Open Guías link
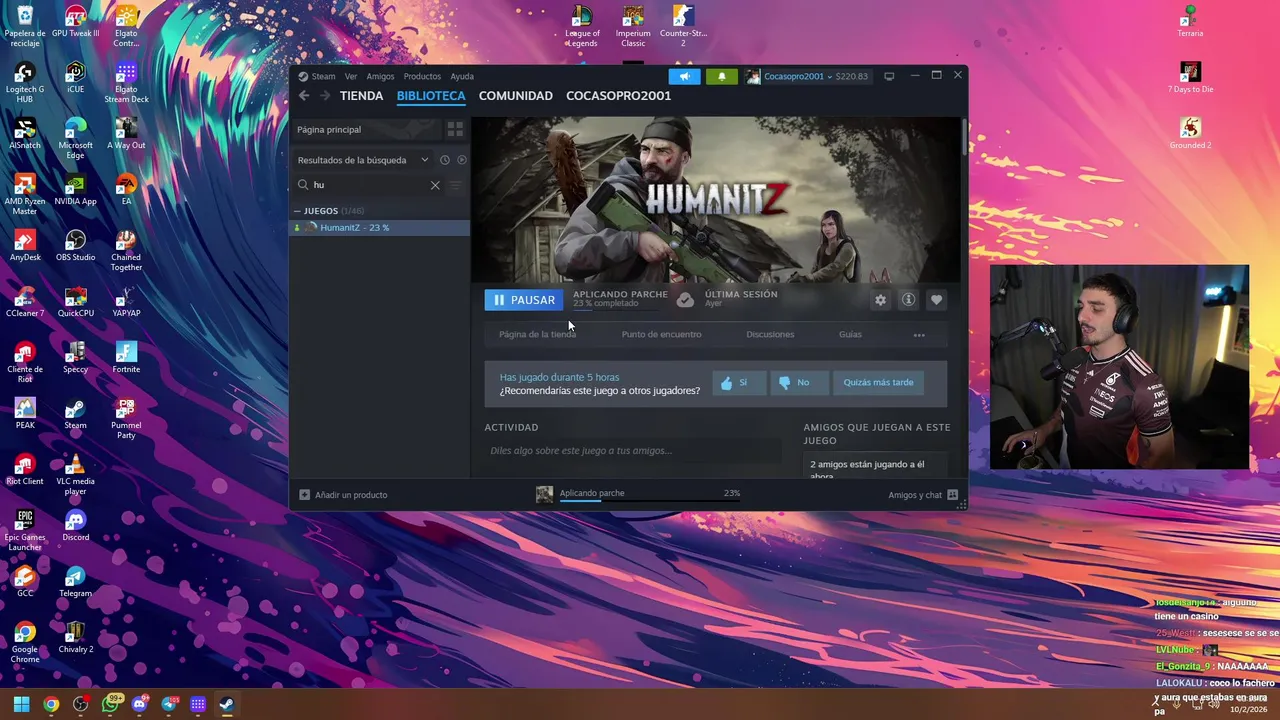Image resolution: width=1280 pixels, height=720 pixels. pos(850,335)
